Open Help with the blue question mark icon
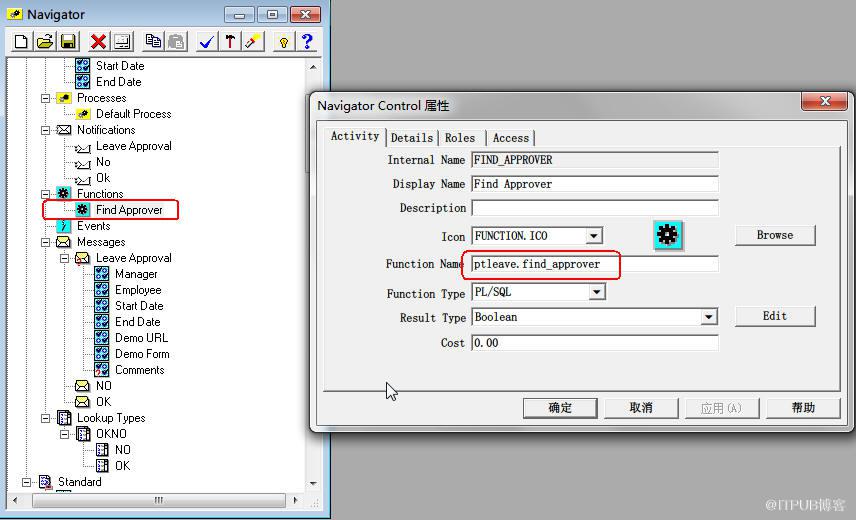856x520 pixels. coord(307,42)
